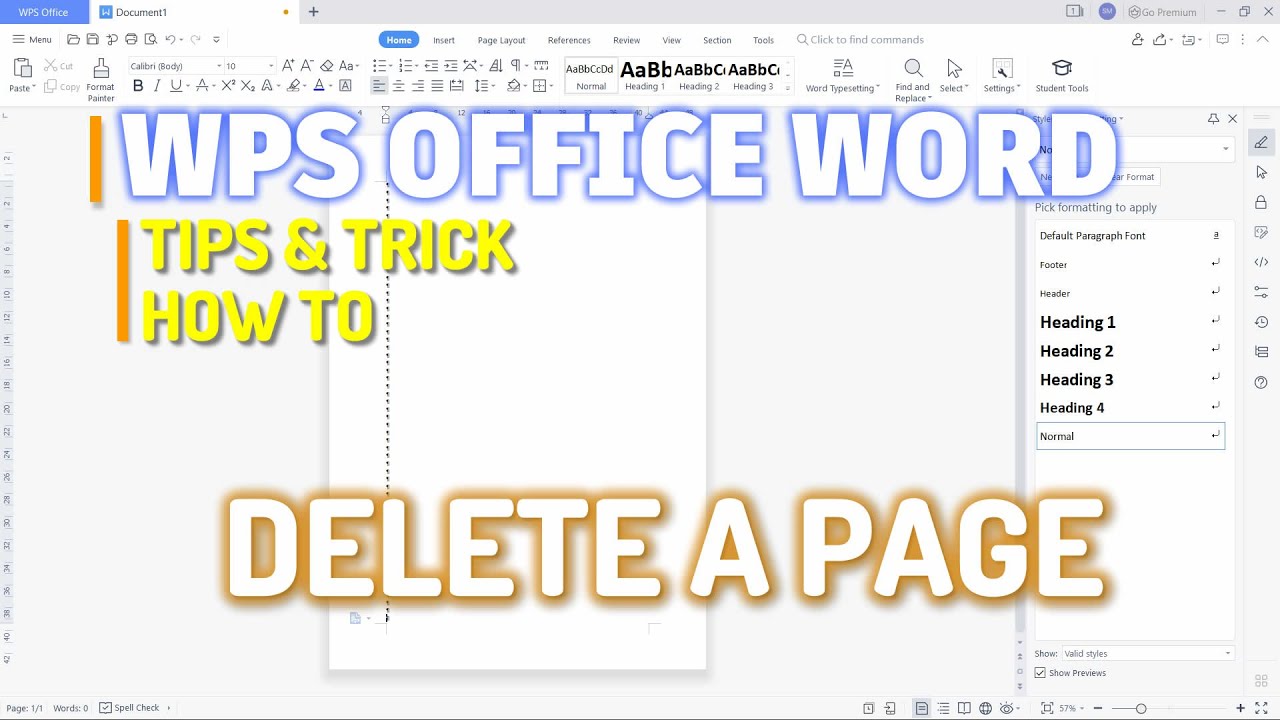Click the Word Typesetting icon
The width and height of the screenshot is (1280, 720).
coord(843,68)
